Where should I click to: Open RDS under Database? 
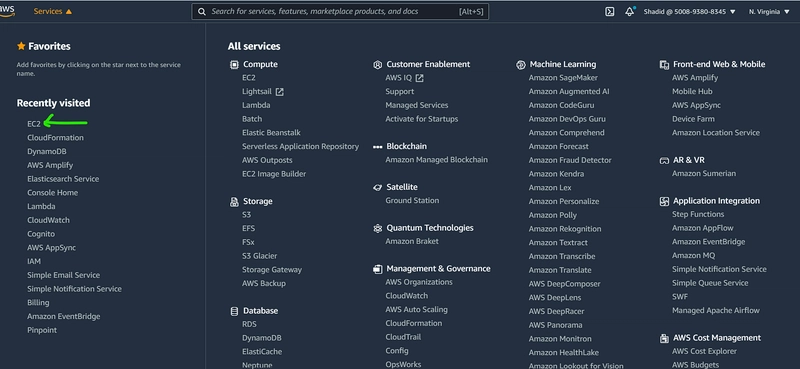249,325
